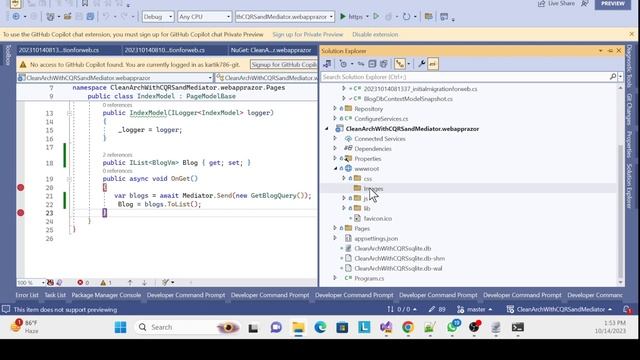The height and width of the screenshot is (360, 640).
Task: Click the Disable extension link
Action: point(375,35)
